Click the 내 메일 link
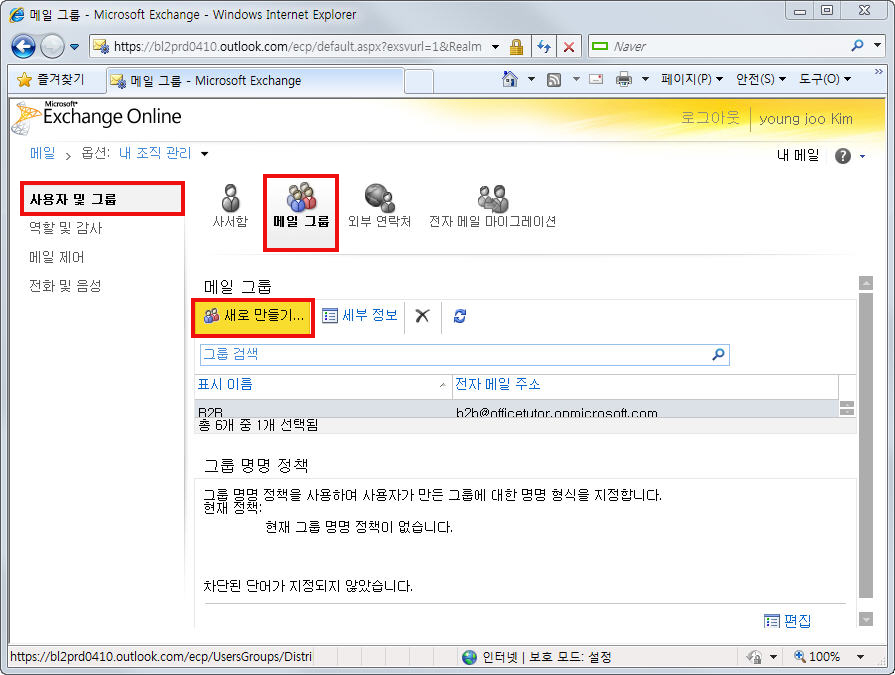 point(798,155)
